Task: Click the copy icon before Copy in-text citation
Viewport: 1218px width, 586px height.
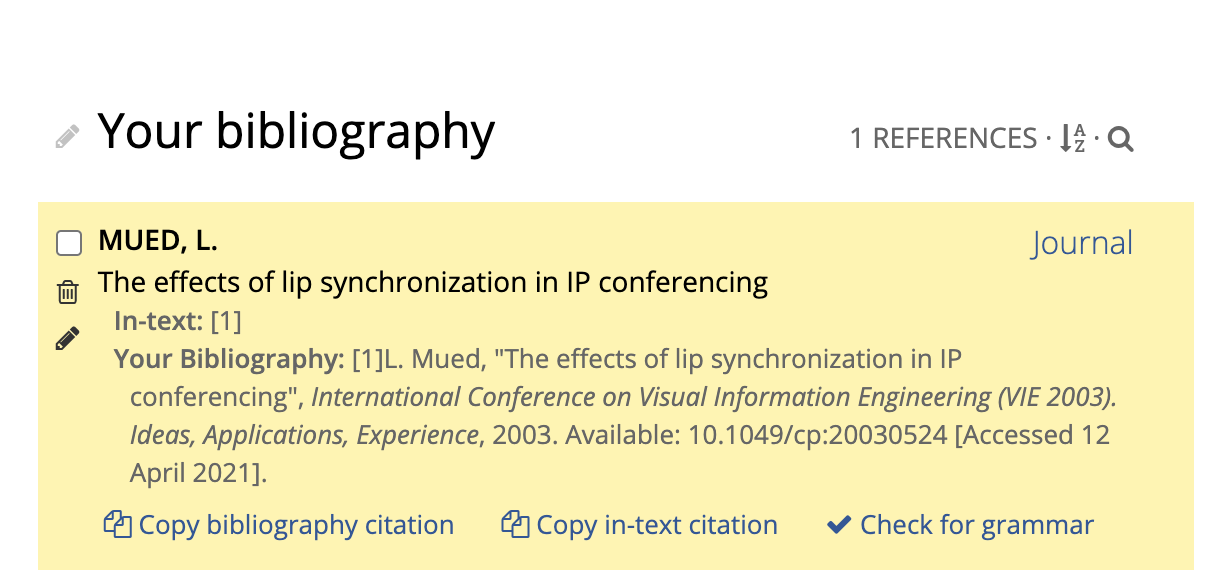Action: (515, 524)
